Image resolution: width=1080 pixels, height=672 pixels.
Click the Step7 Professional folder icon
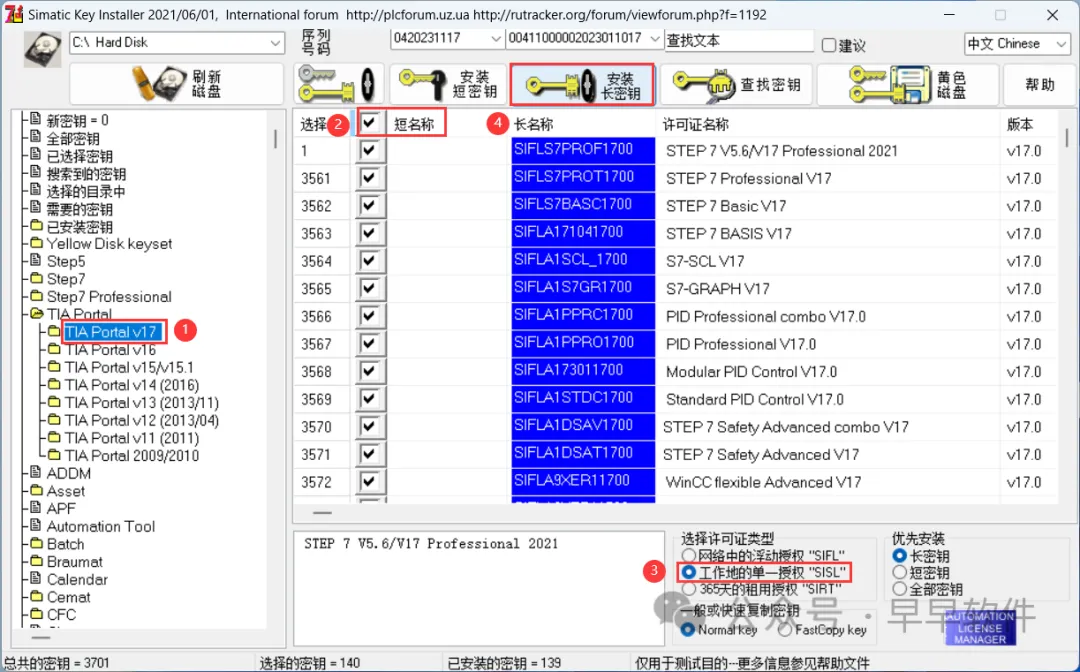click(37, 296)
